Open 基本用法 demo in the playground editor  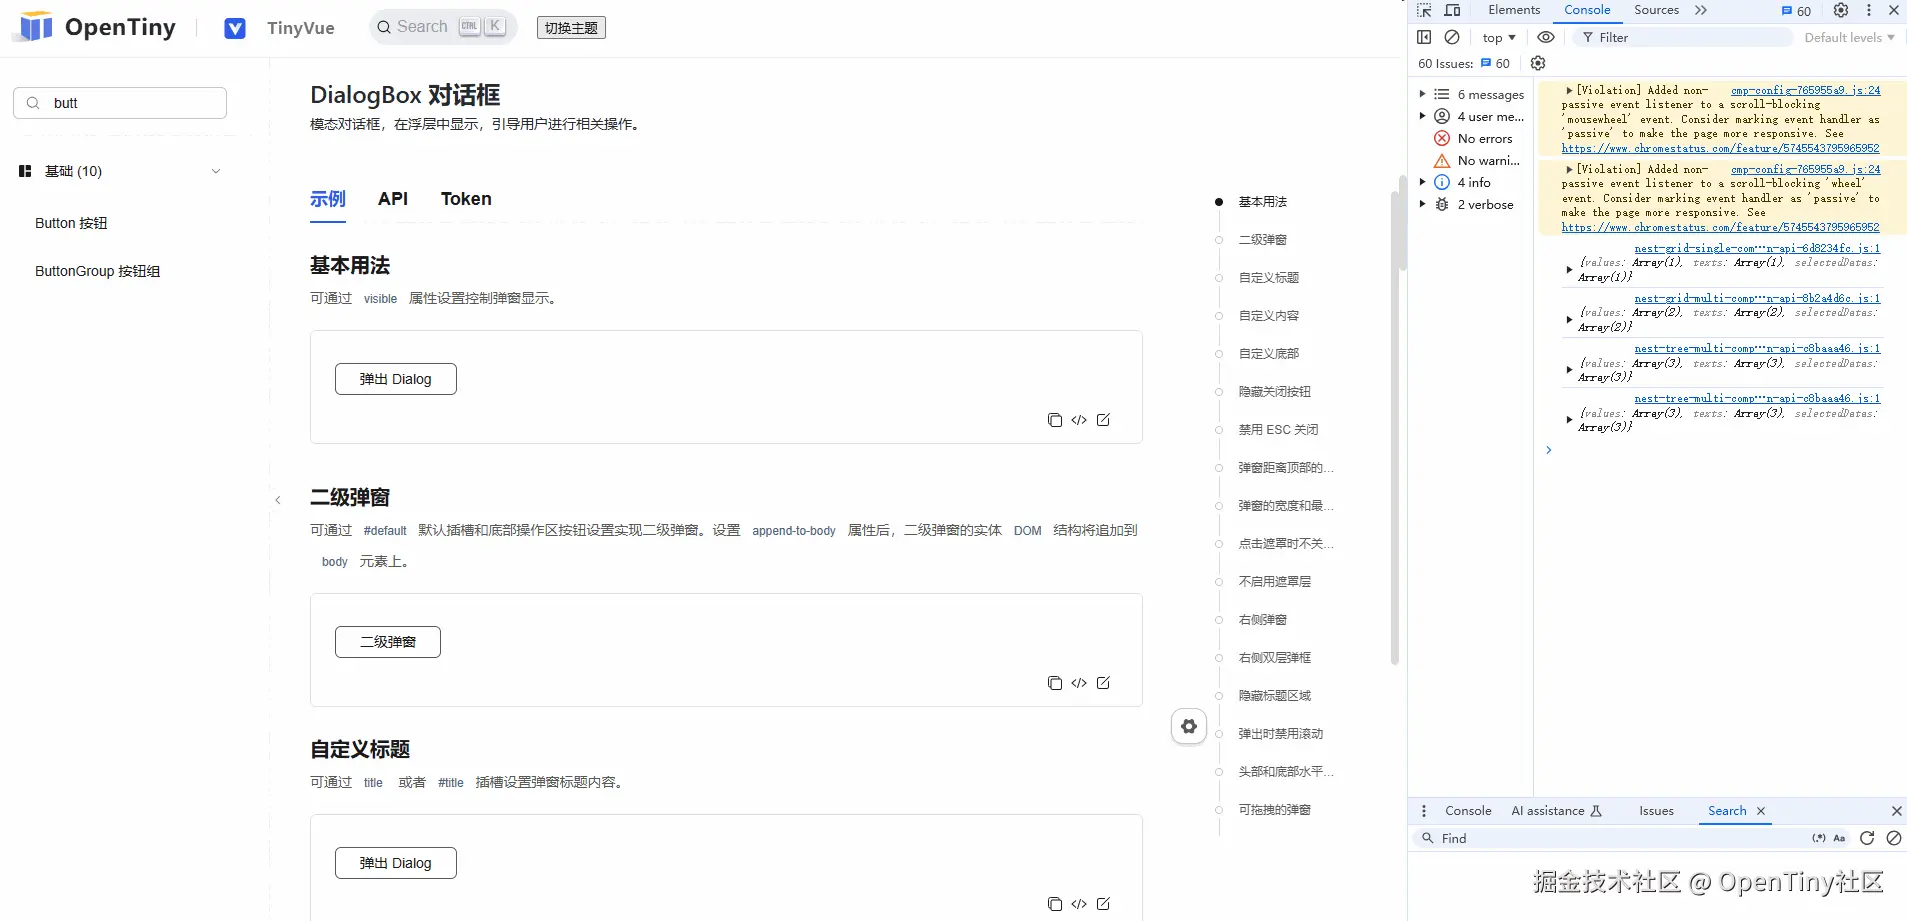coord(1104,419)
